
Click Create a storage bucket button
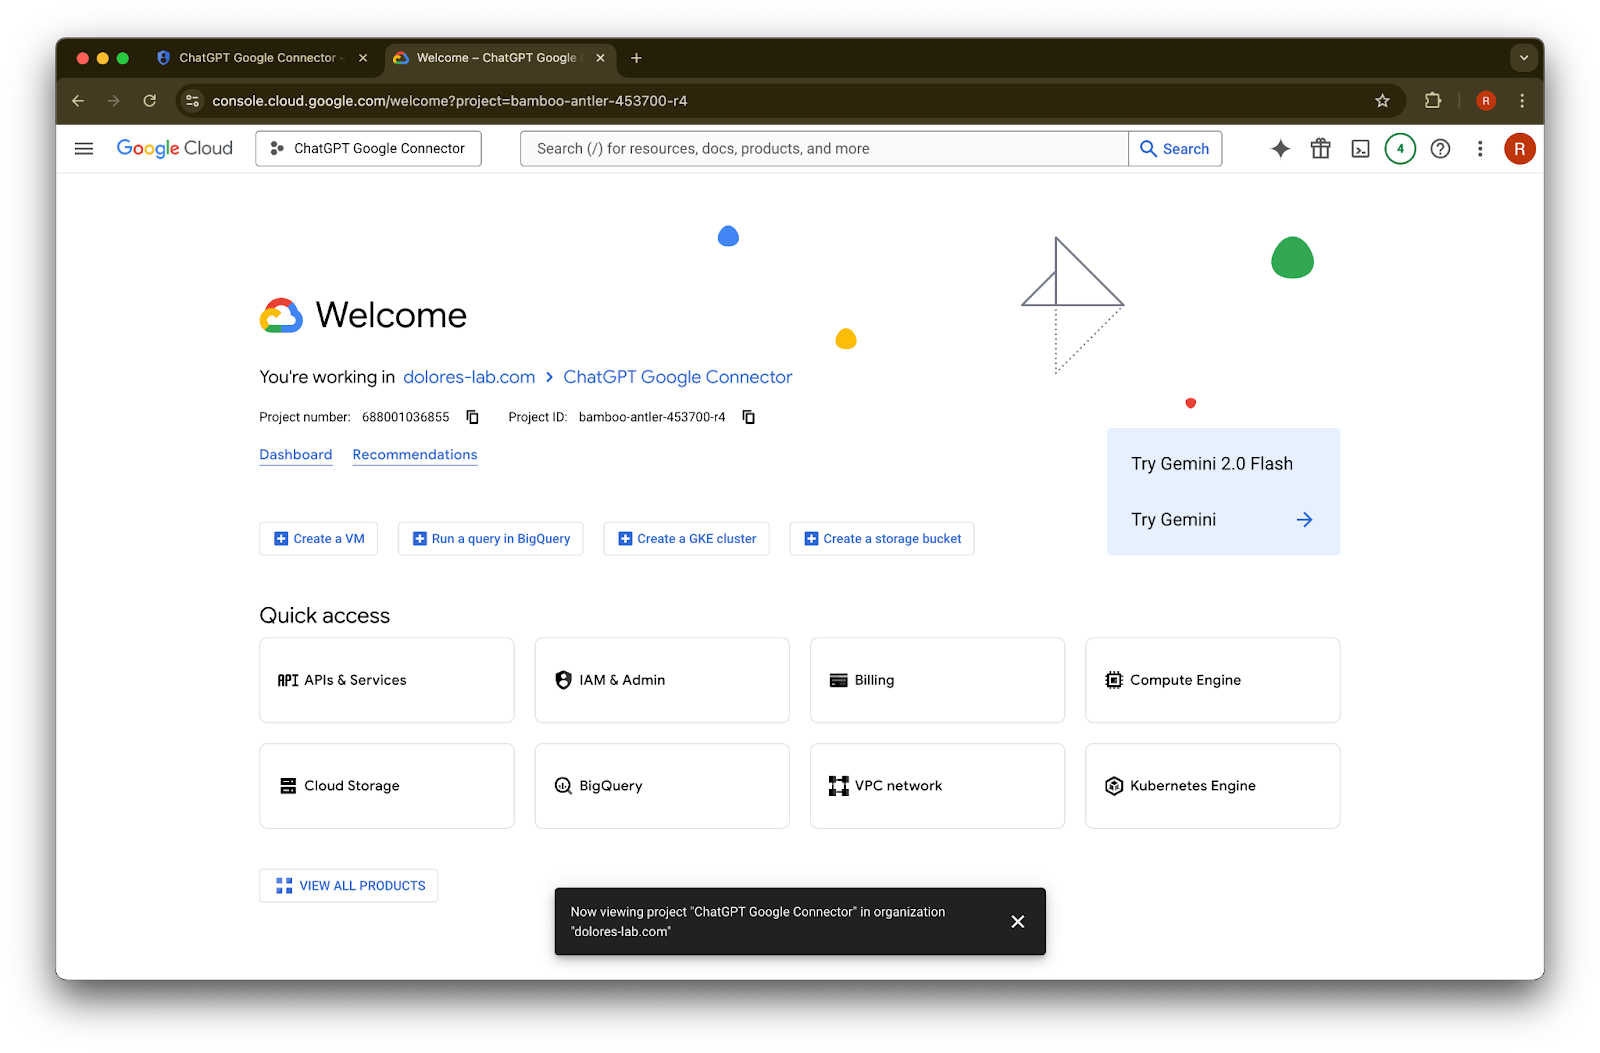click(x=882, y=539)
